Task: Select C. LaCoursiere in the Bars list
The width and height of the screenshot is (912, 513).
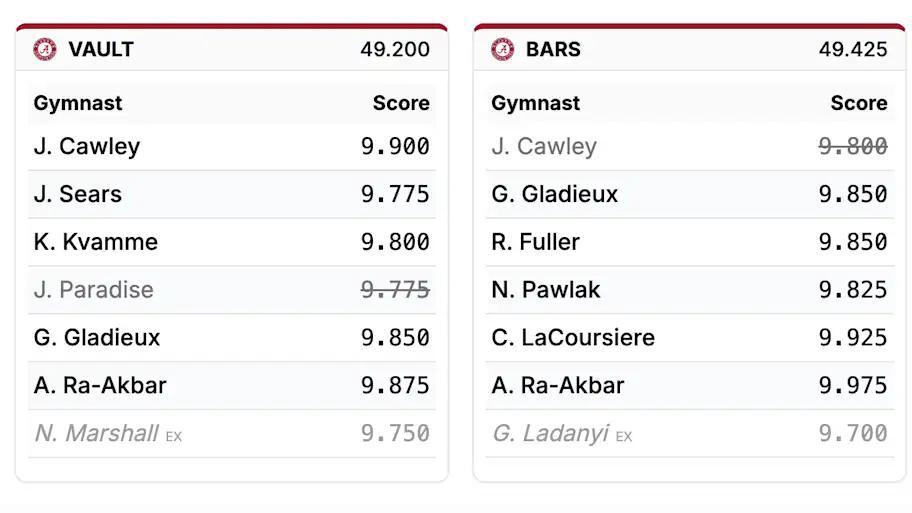Action: pyautogui.click(x=573, y=338)
